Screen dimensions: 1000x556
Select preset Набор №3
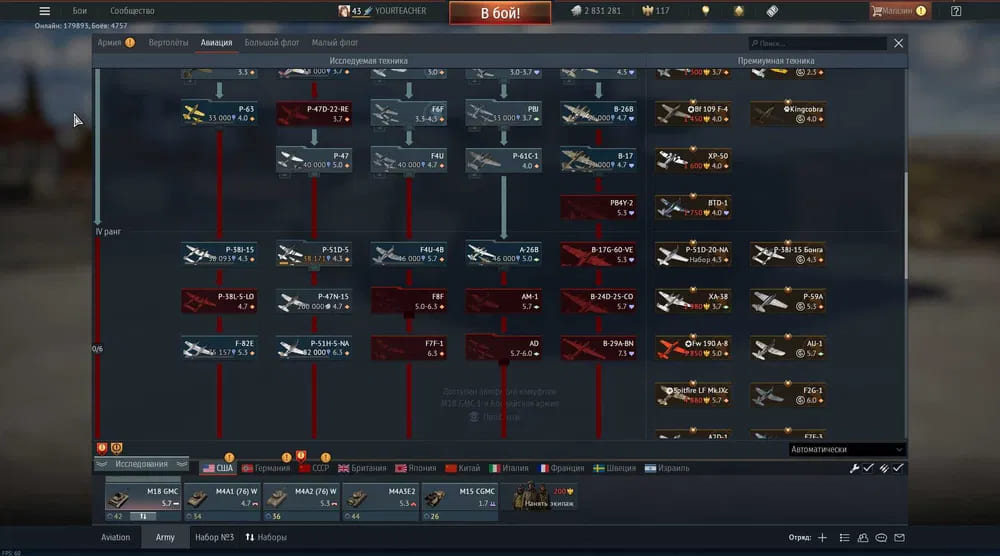(x=214, y=538)
